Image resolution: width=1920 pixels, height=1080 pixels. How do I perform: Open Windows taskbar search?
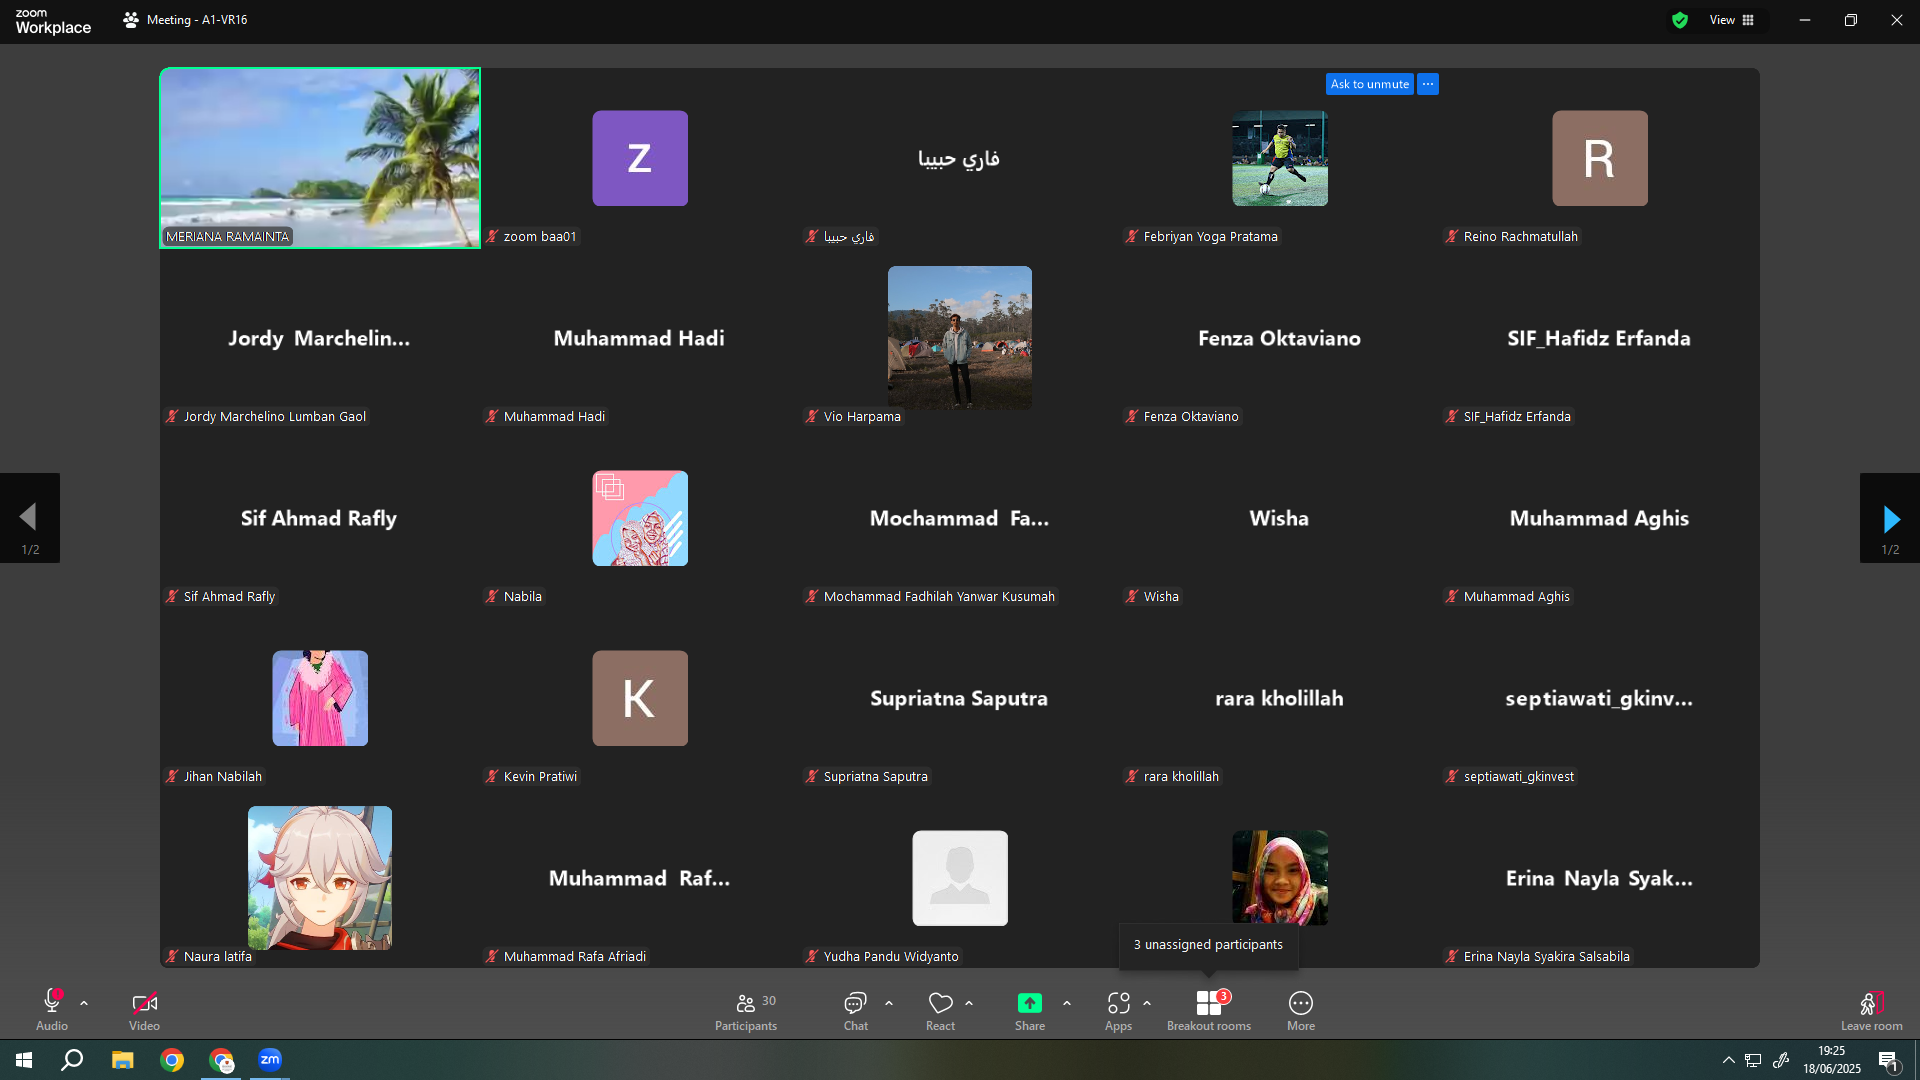click(x=72, y=1060)
